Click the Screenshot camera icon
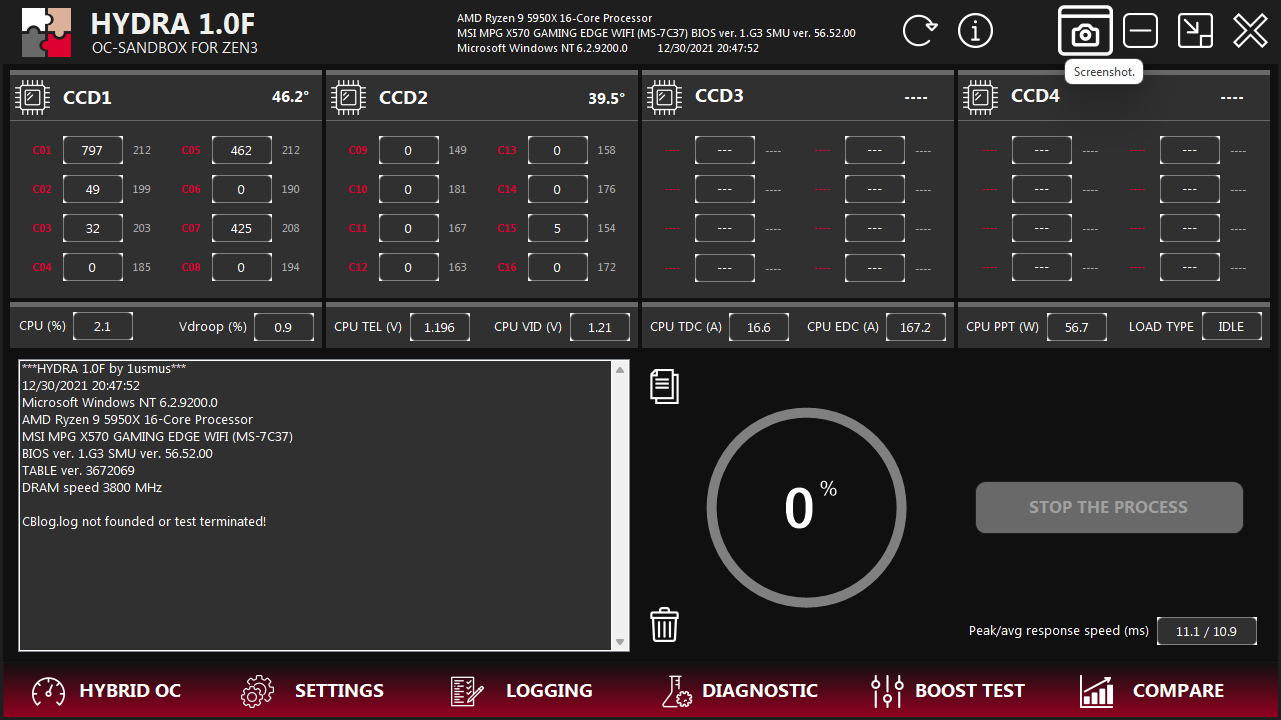 1085,31
